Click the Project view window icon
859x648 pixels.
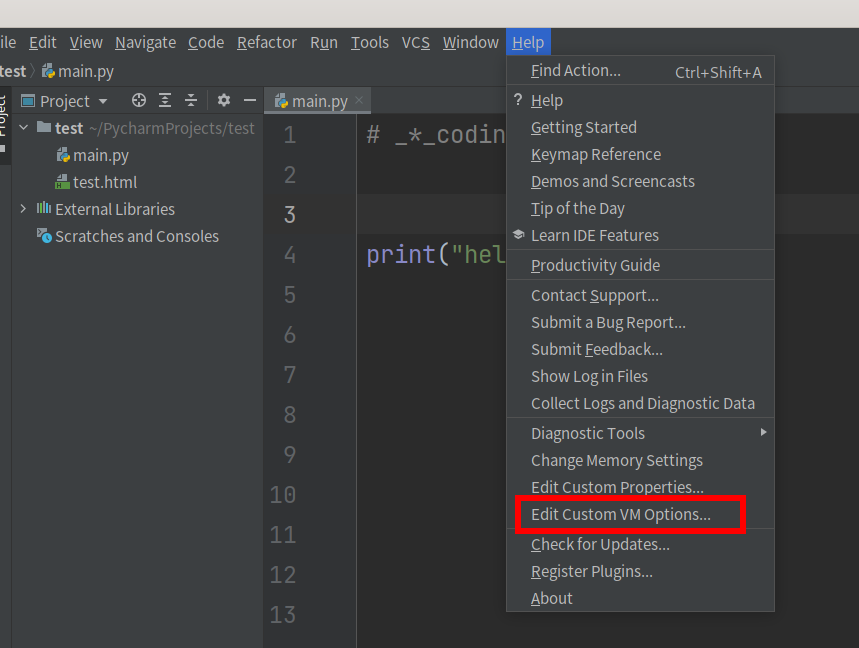pyautogui.click(x=28, y=101)
